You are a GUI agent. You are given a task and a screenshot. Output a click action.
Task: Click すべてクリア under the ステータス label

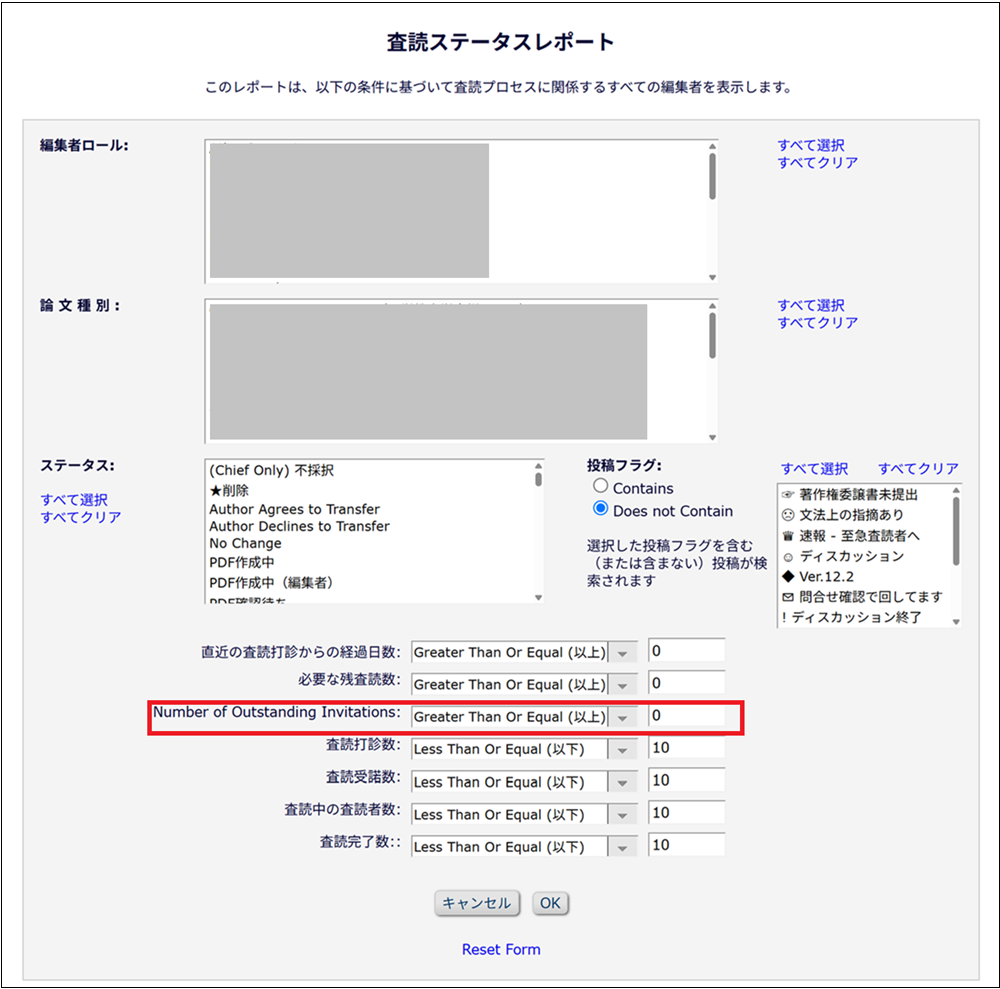click(x=81, y=517)
